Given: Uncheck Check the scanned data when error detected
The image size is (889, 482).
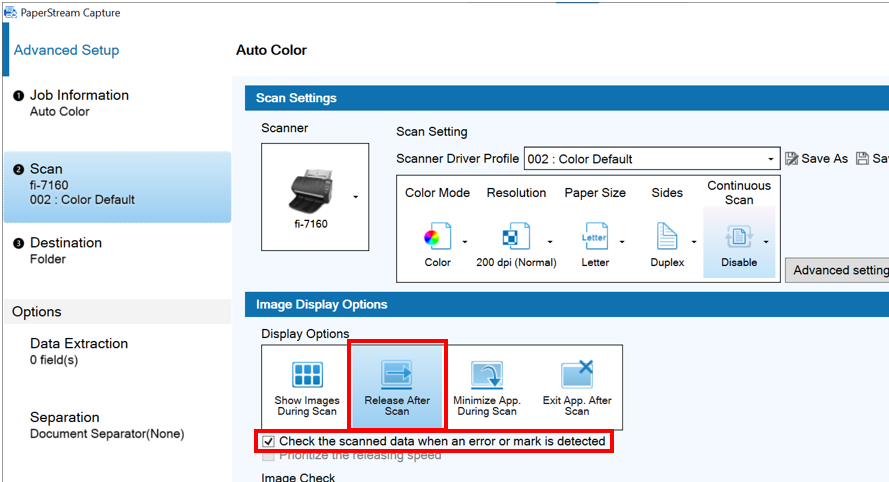Looking at the screenshot, I should (x=269, y=441).
